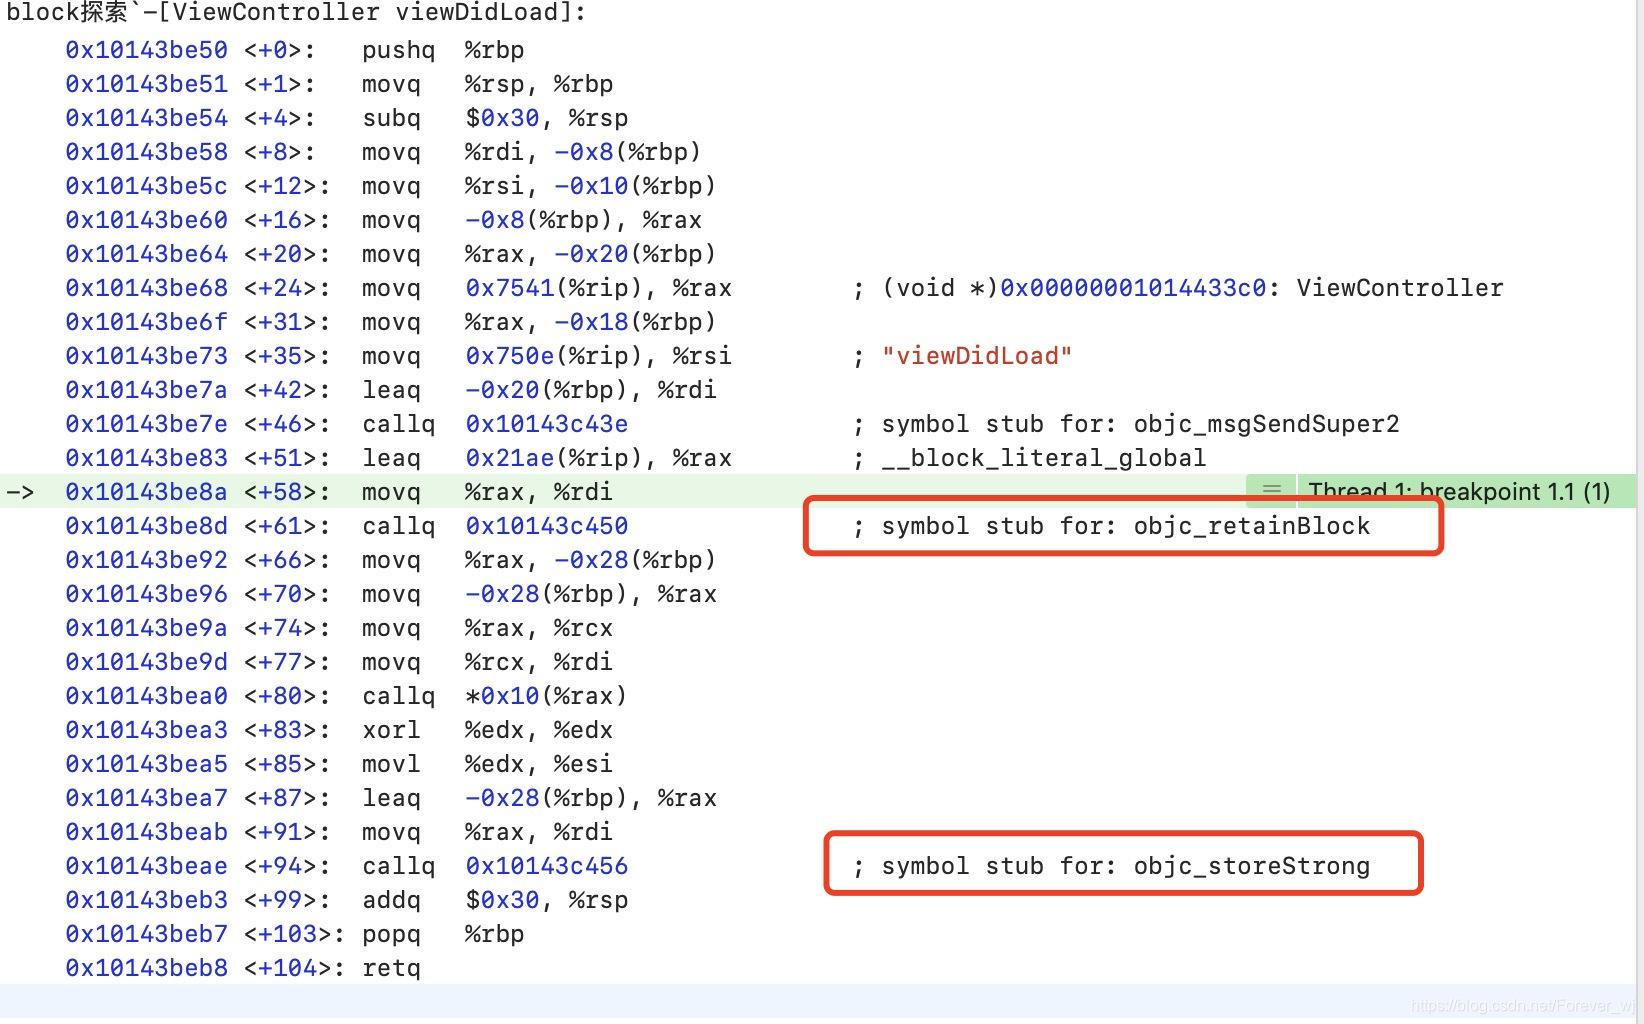This screenshot has width=1644, height=1024.
Task: Click address 0x10143be73 at offset +35
Action: [146, 356]
